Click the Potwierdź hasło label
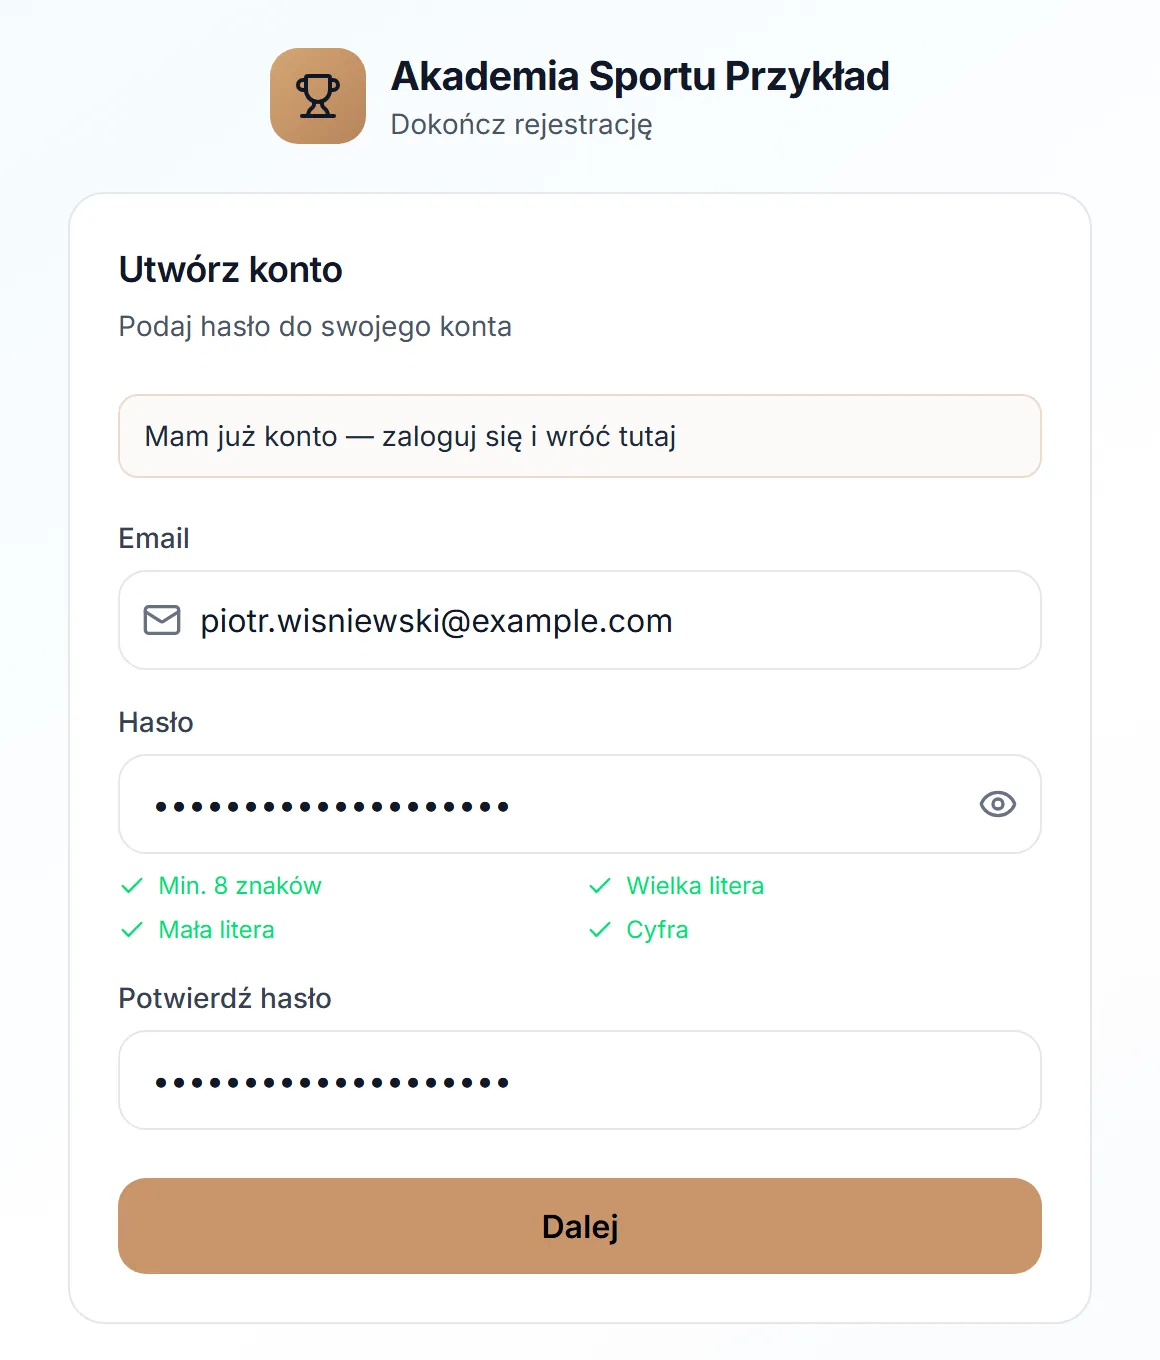The height and width of the screenshot is (1360, 1160). click(x=225, y=998)
